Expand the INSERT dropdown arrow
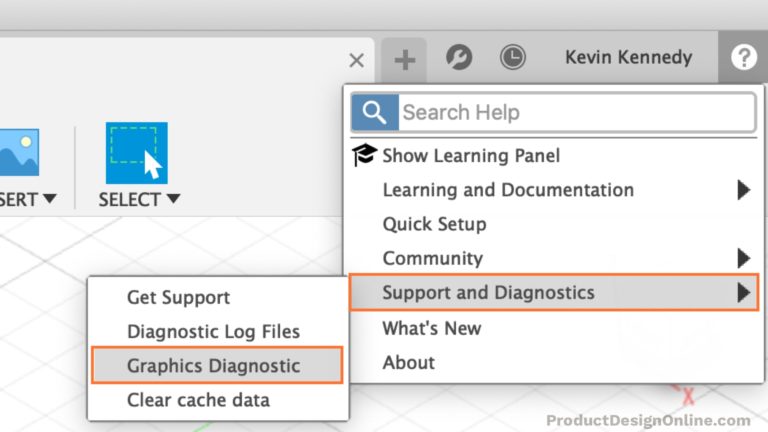The width and height of the screenshot is (768, 432). (49, 198)
